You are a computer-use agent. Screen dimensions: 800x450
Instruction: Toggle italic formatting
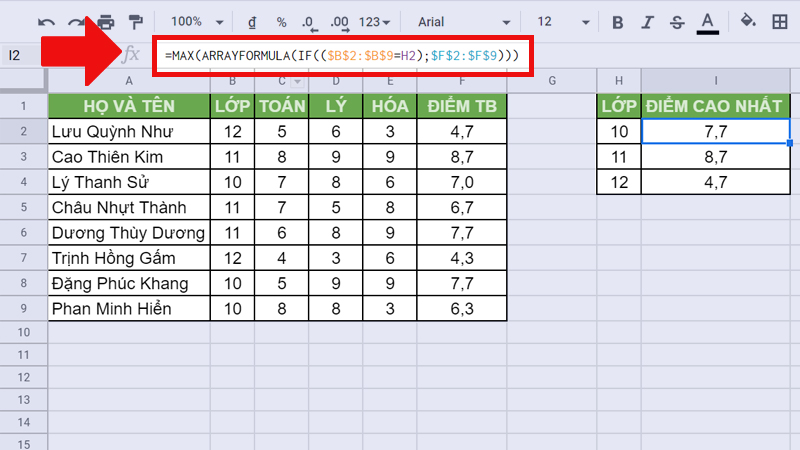click(x=647, y=22)
